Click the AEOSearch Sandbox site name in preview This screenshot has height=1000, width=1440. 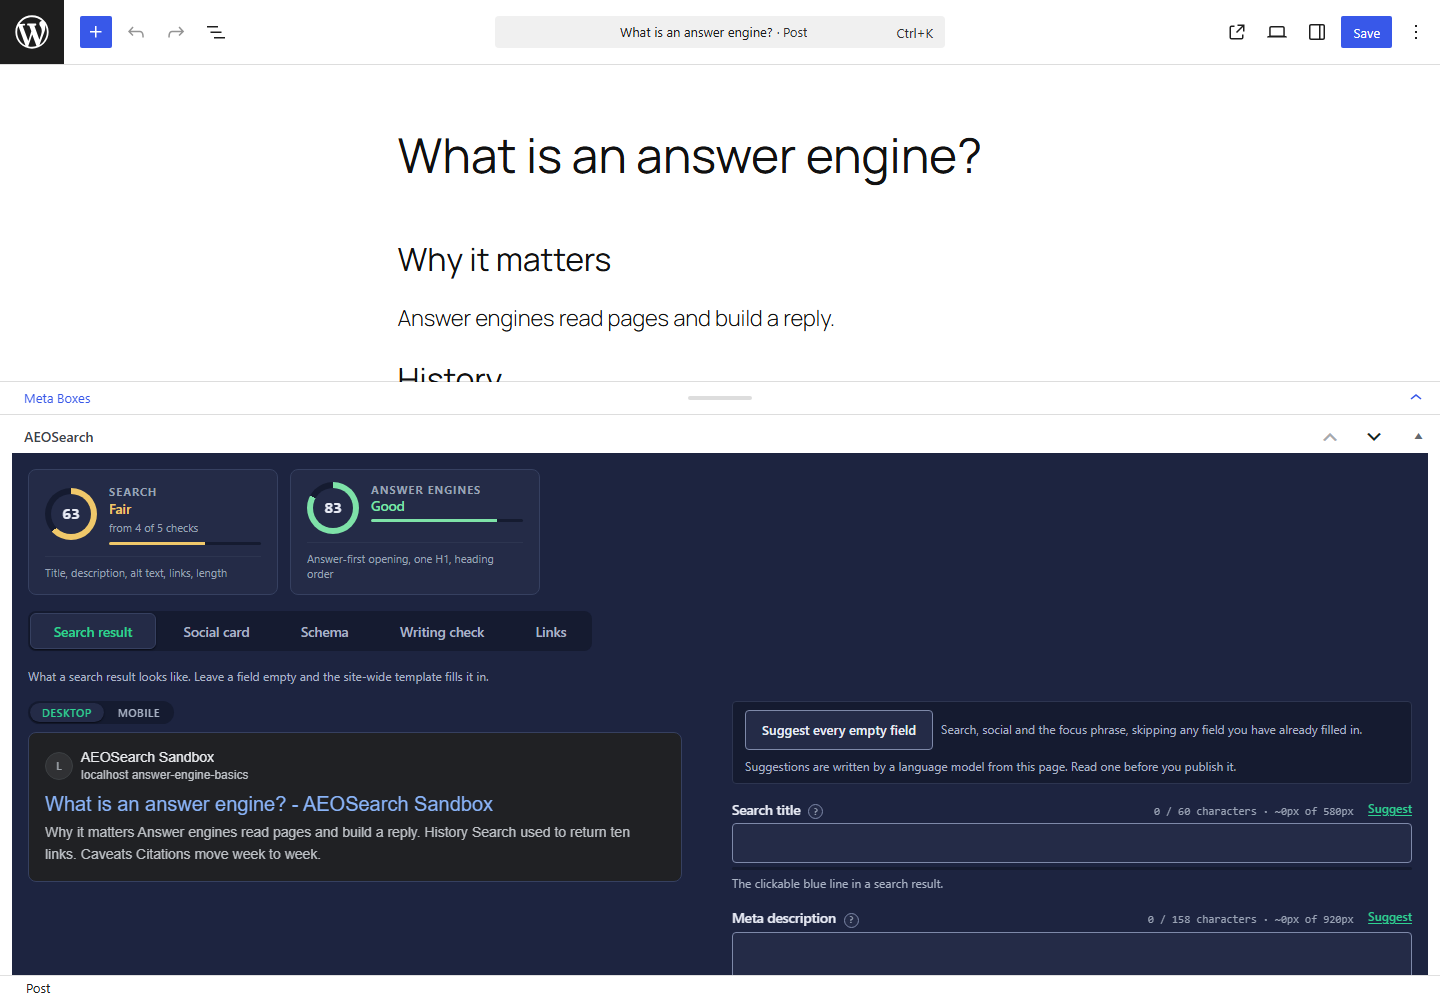[147, 757]
